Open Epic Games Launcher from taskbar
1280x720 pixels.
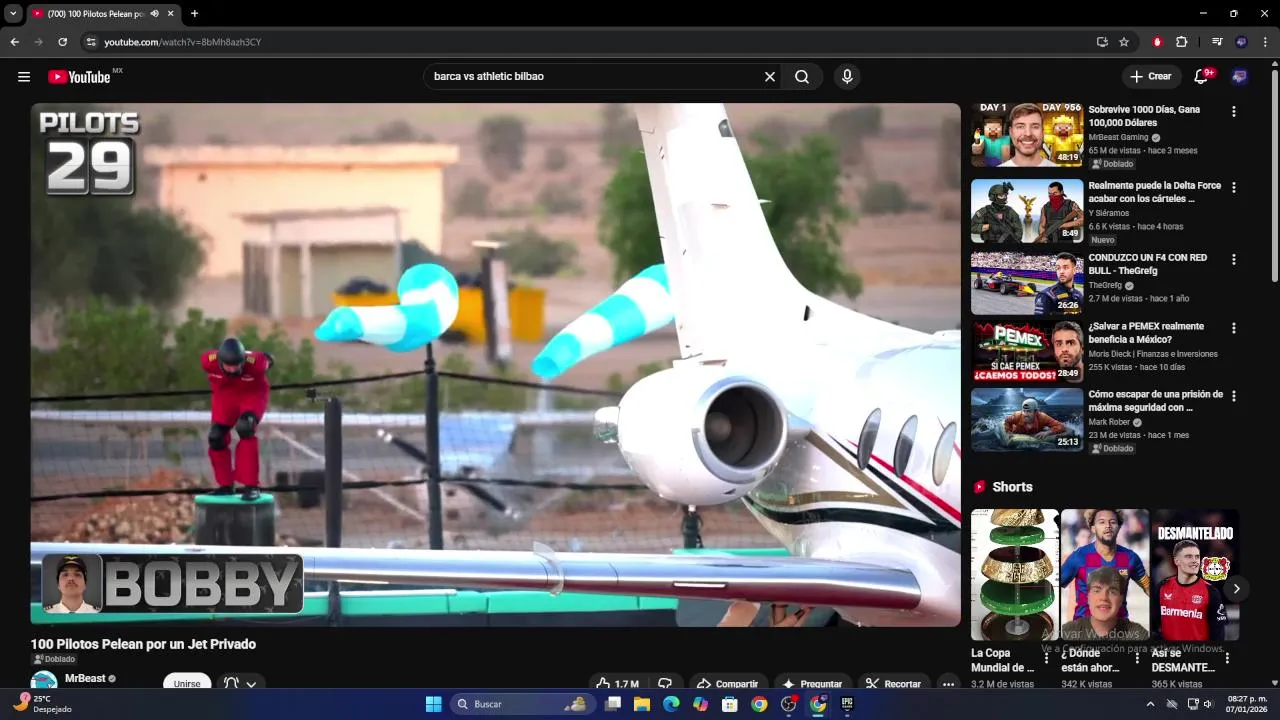point(847,704)
